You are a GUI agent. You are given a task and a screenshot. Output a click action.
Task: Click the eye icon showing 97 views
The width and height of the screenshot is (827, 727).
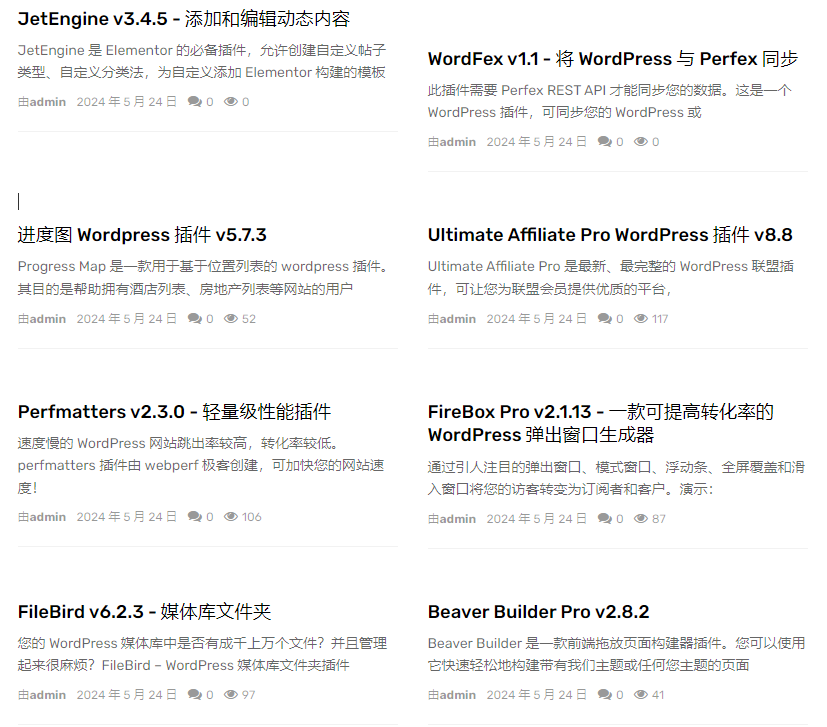point(231,694)
